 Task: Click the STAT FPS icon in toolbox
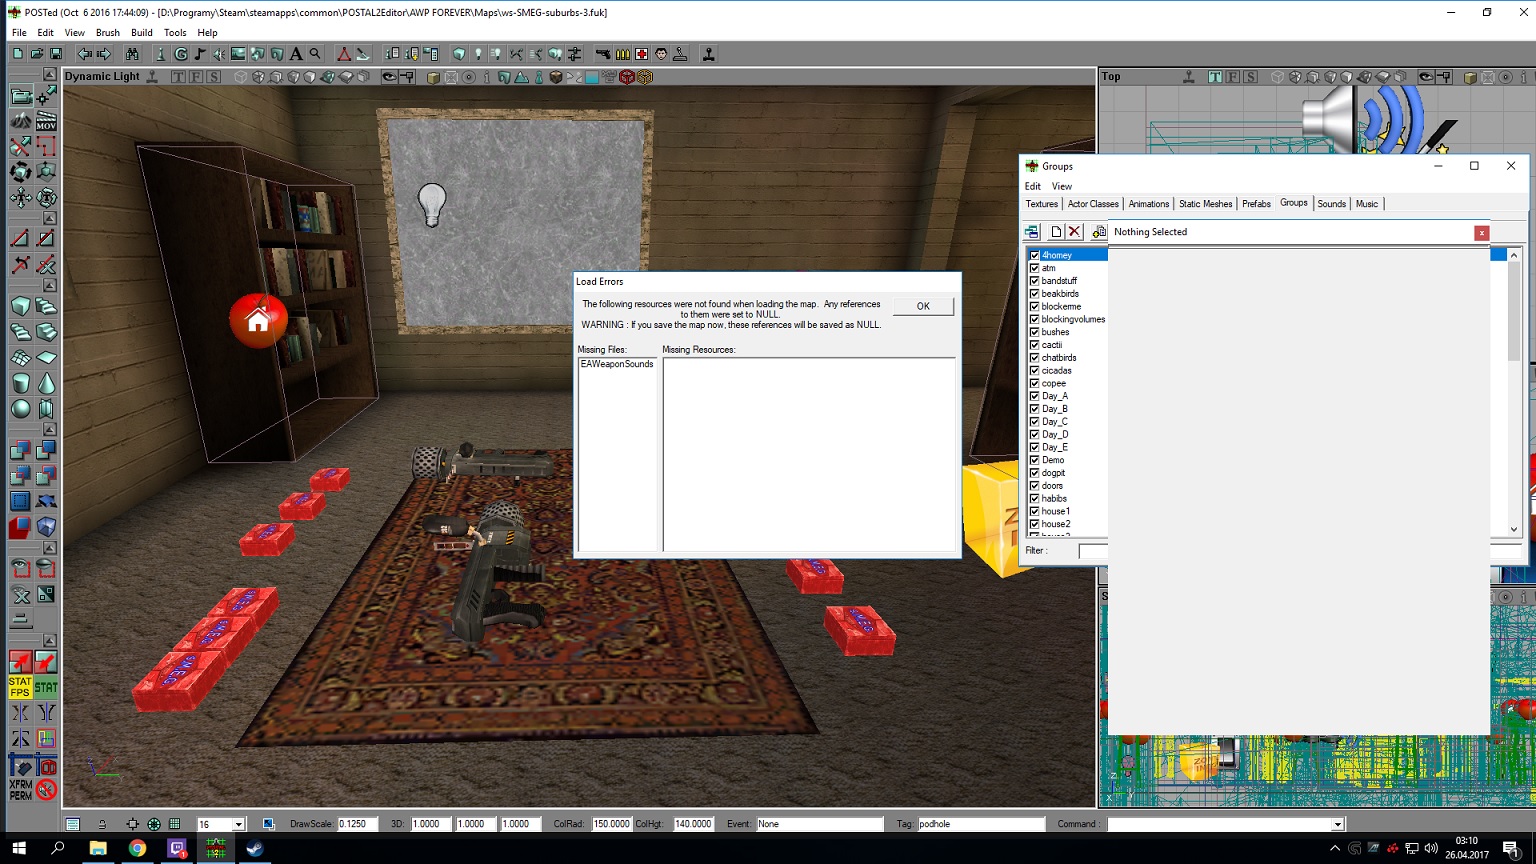[x=21, y=687]
